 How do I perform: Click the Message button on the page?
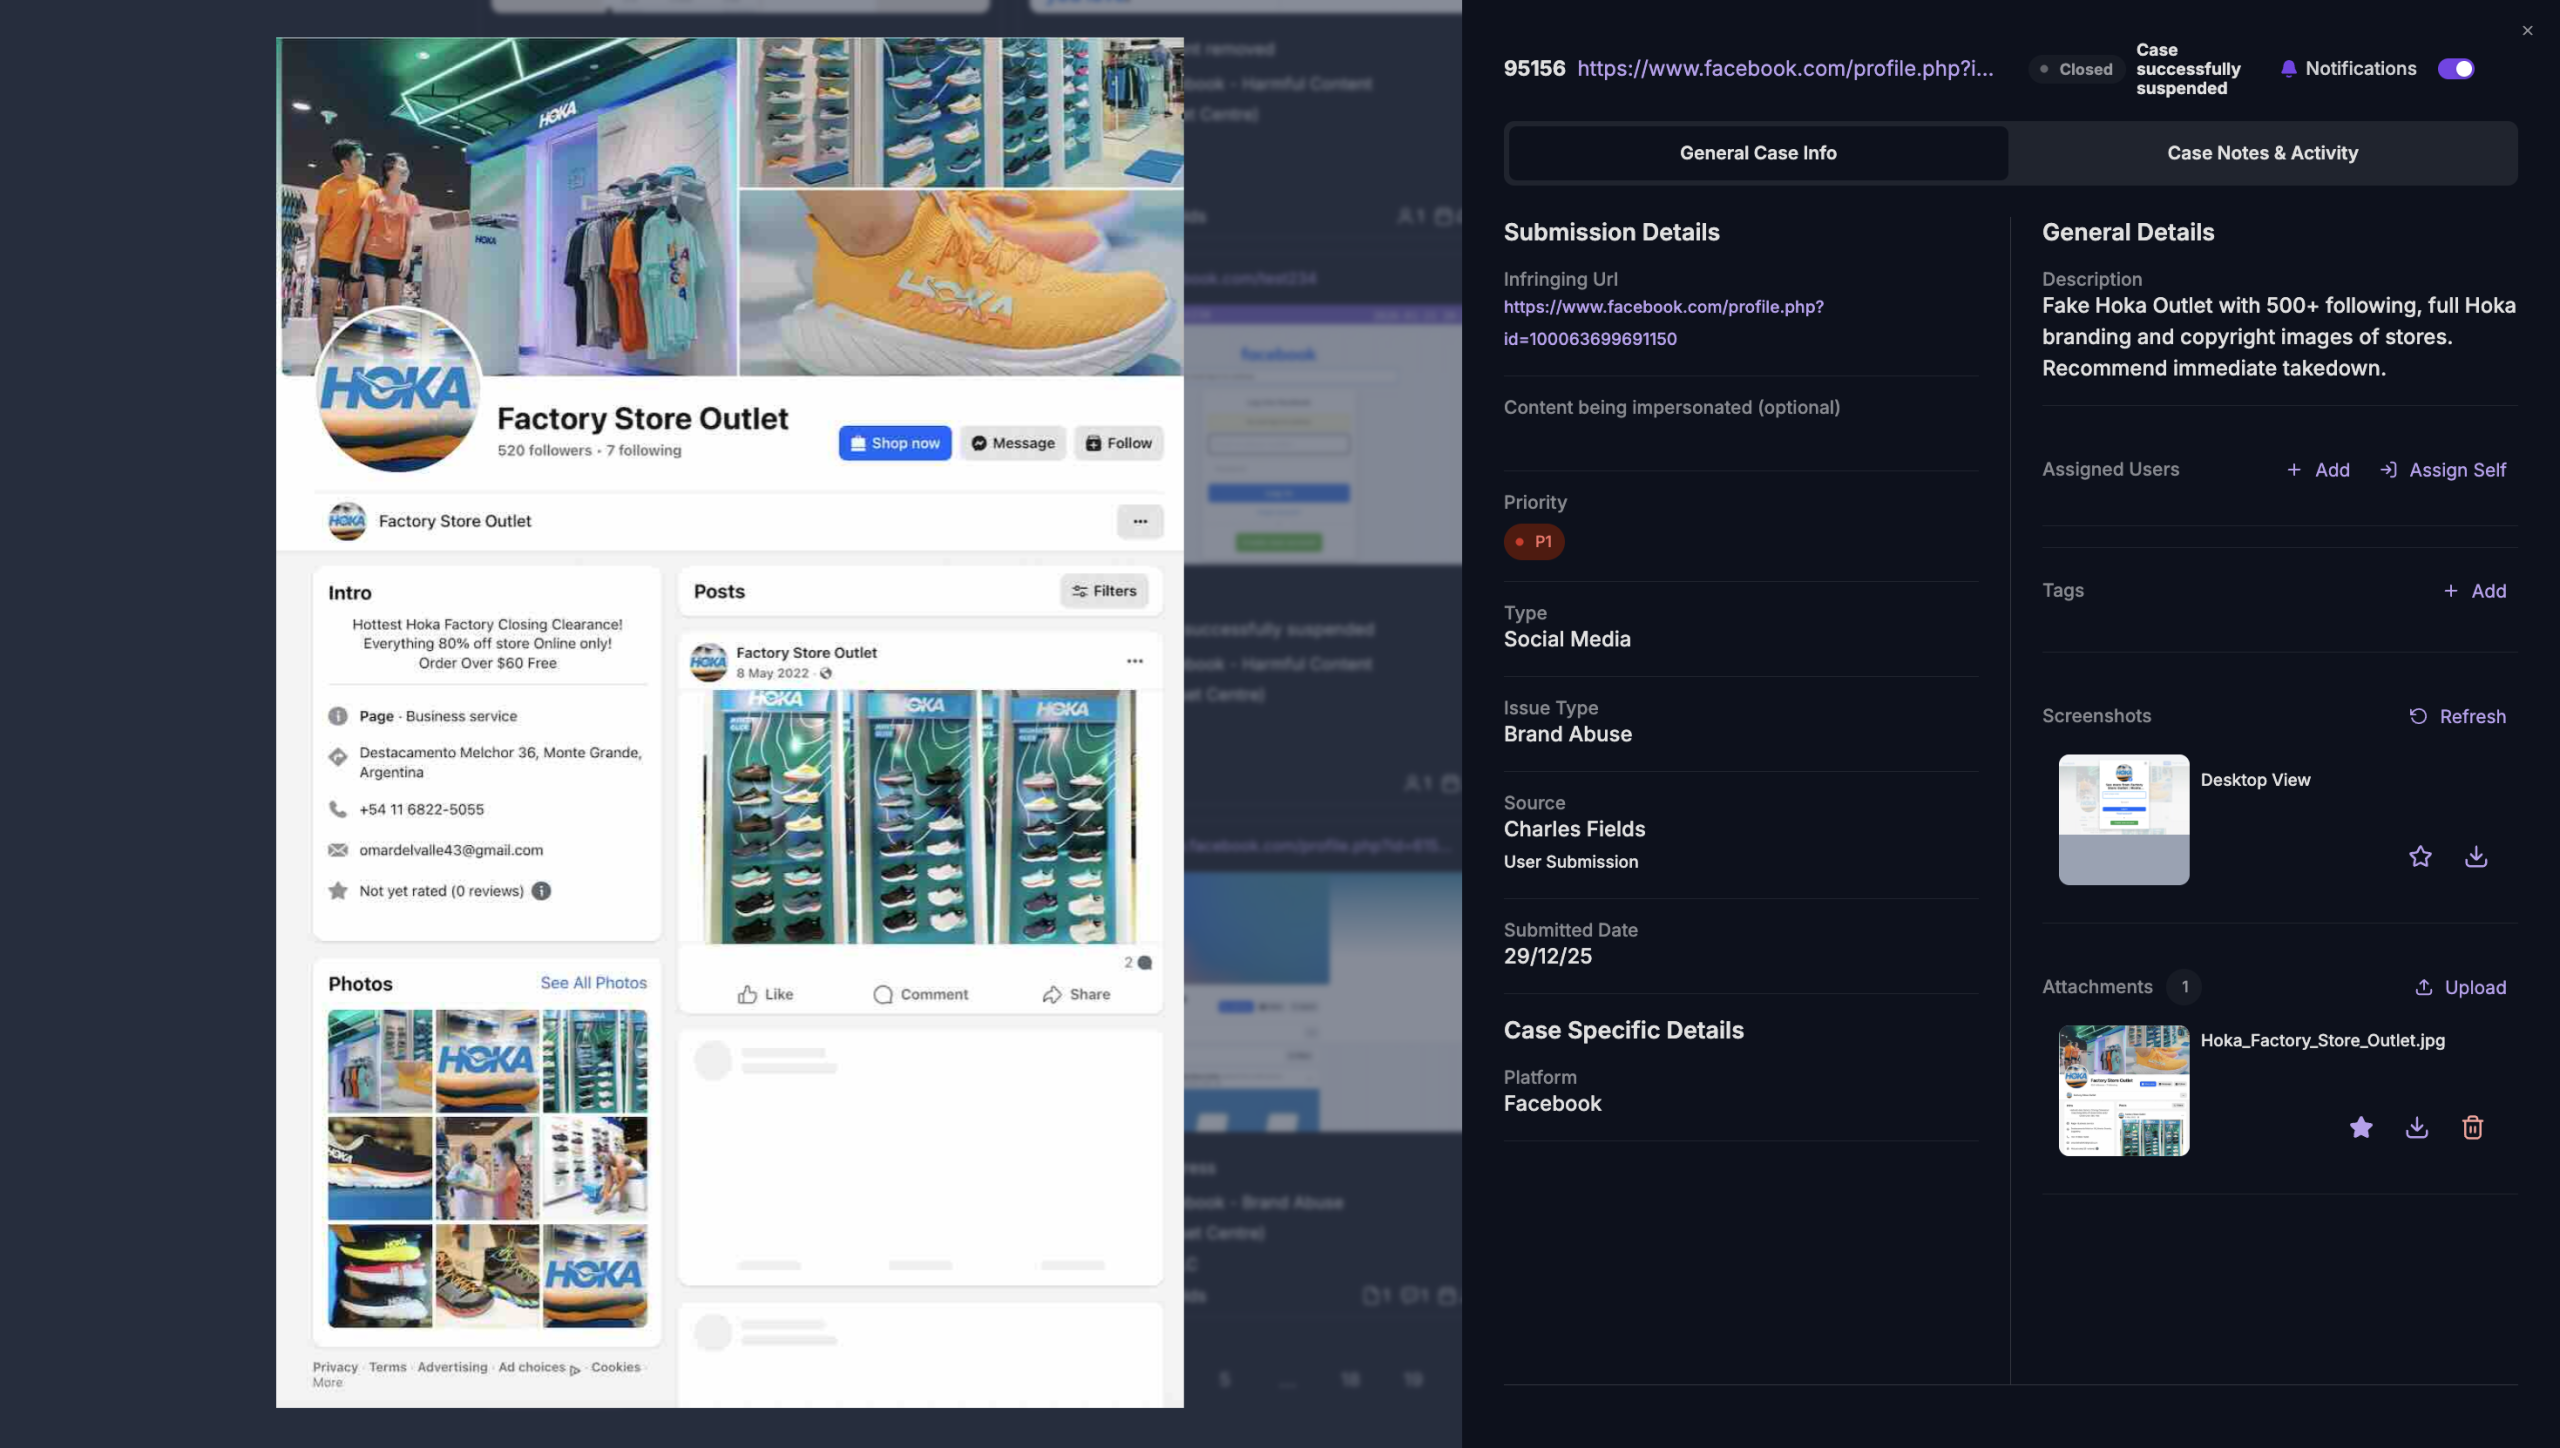1012,443
